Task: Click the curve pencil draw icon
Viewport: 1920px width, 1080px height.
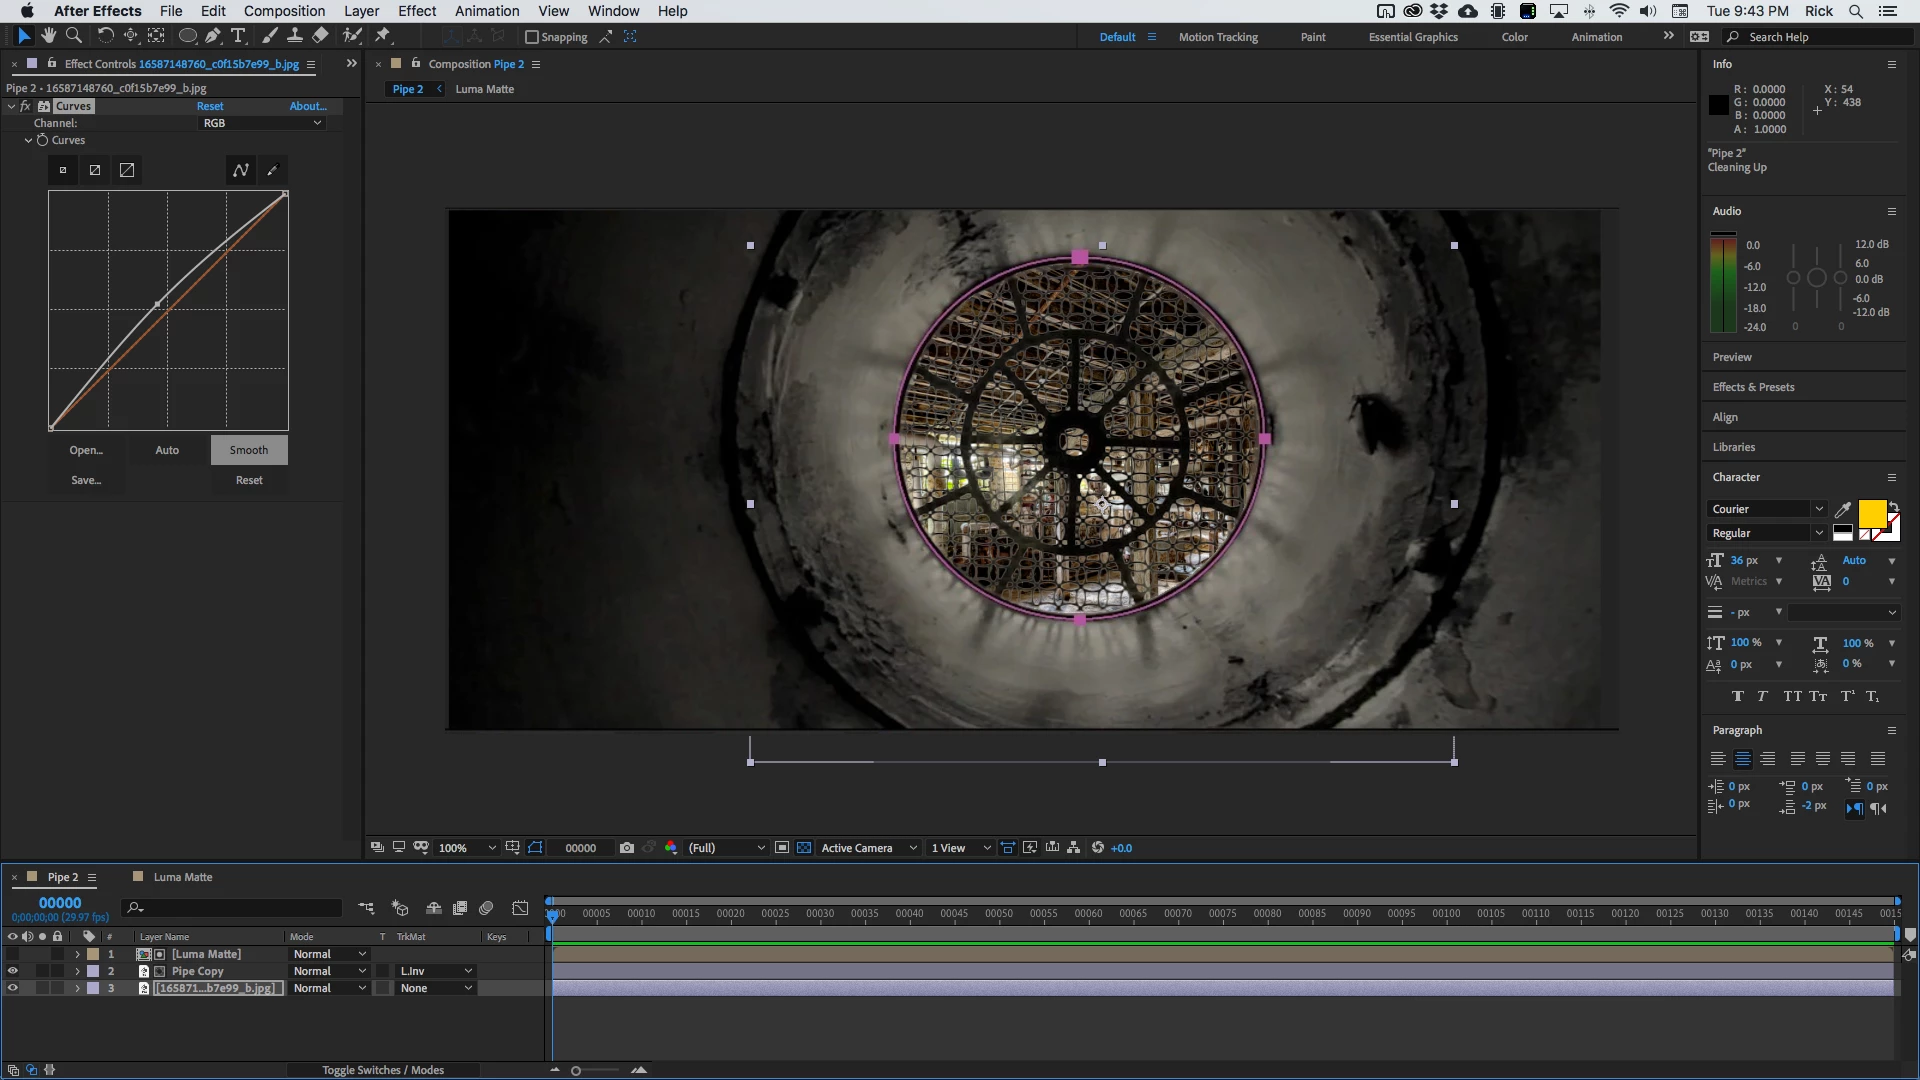Action: point(272,170)
